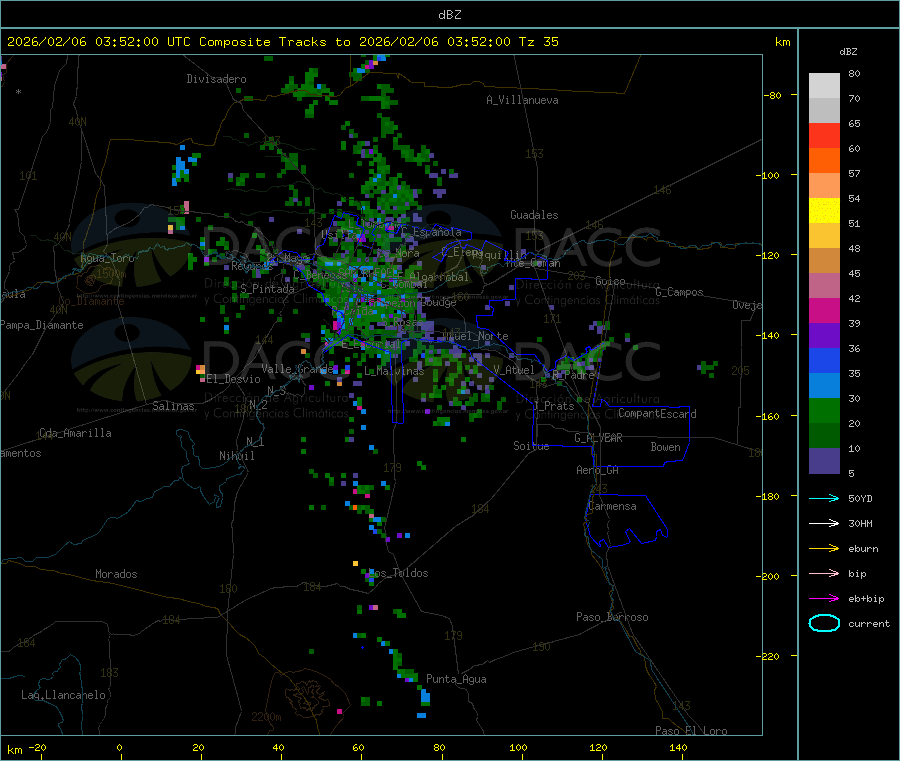Click the 'G_Campos' map label

coord(680,292)
